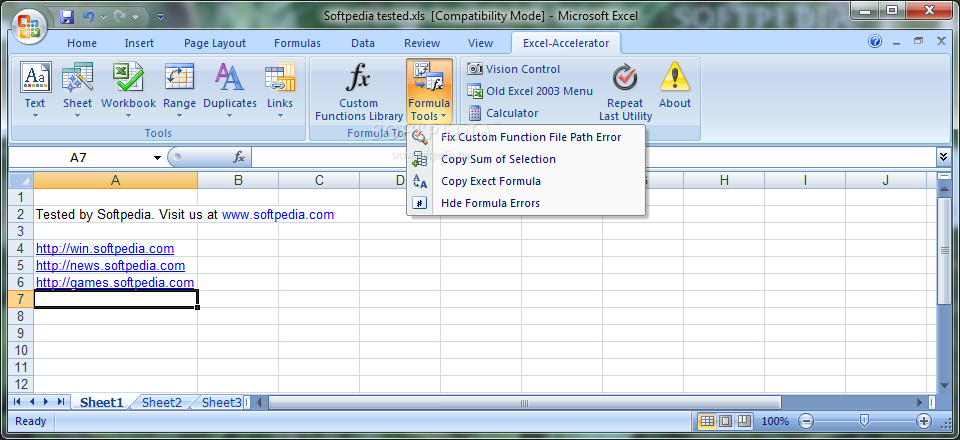Open the Formulas ribbon tab

click(298, 43)
